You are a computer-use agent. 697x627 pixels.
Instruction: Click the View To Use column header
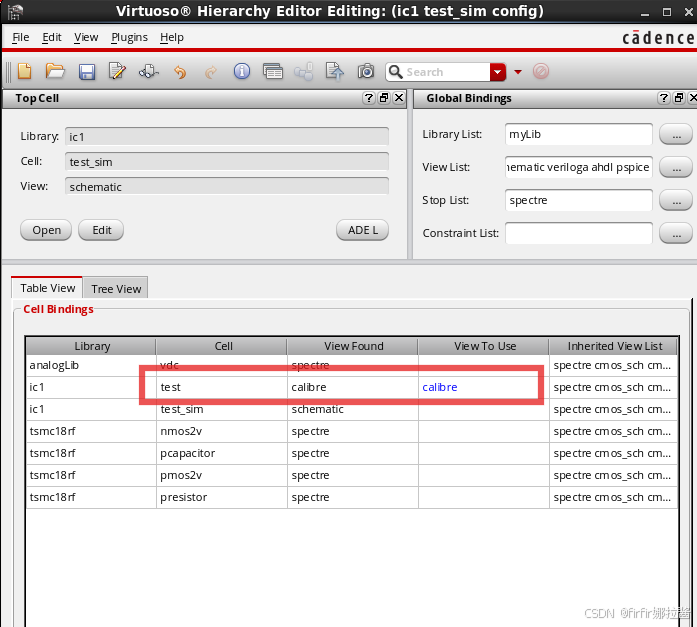[x=485, y=346]
